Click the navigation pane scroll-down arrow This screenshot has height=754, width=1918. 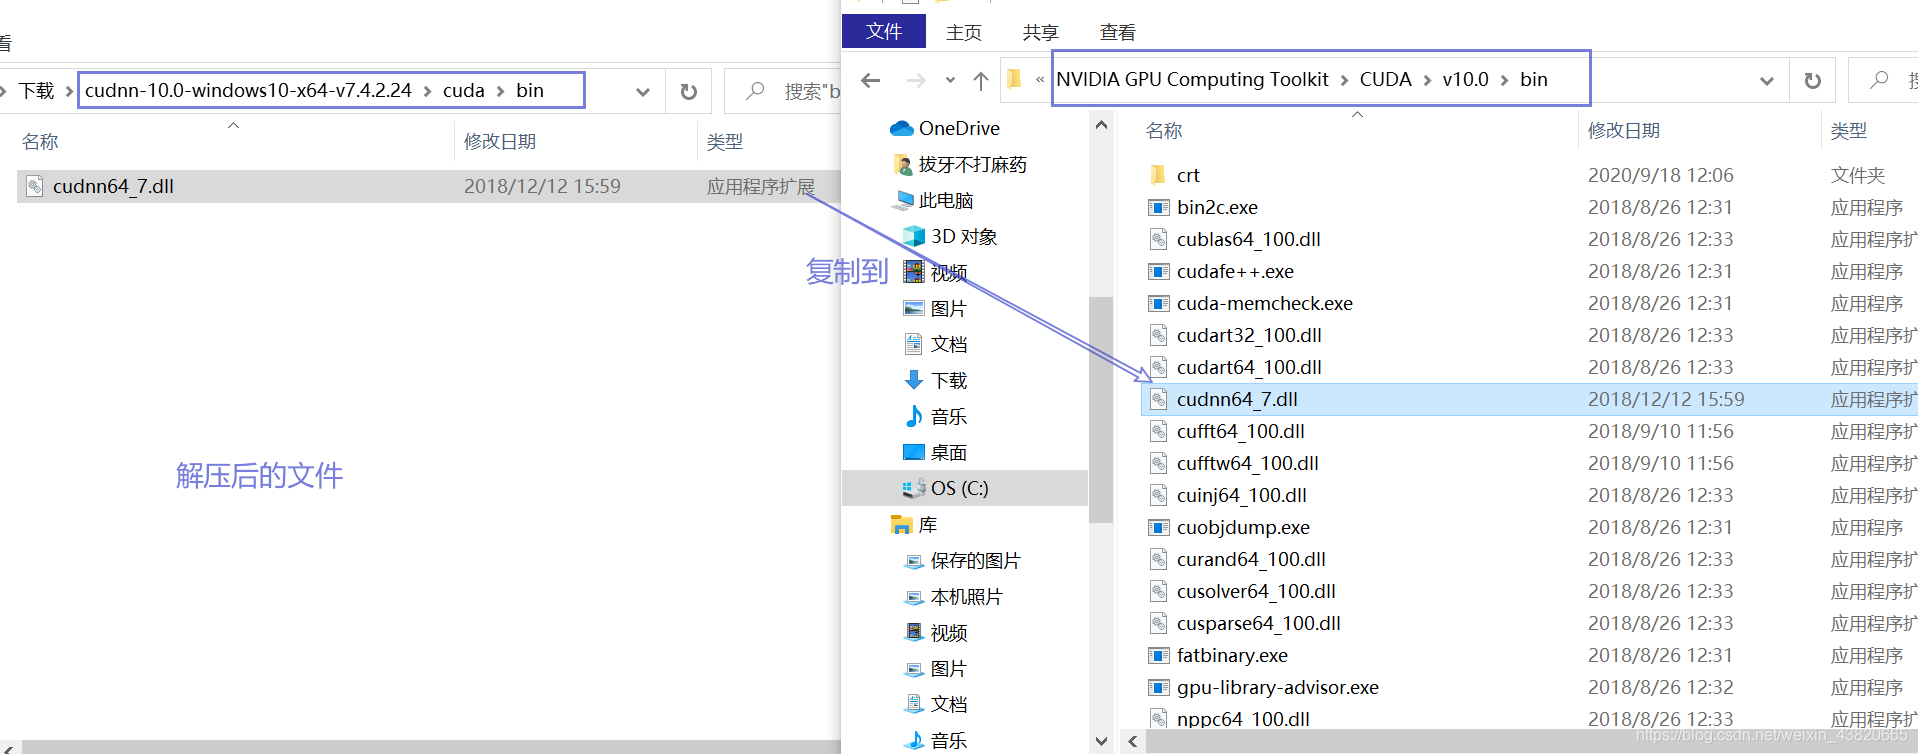pyautogui.click(x=1101, y=741)
